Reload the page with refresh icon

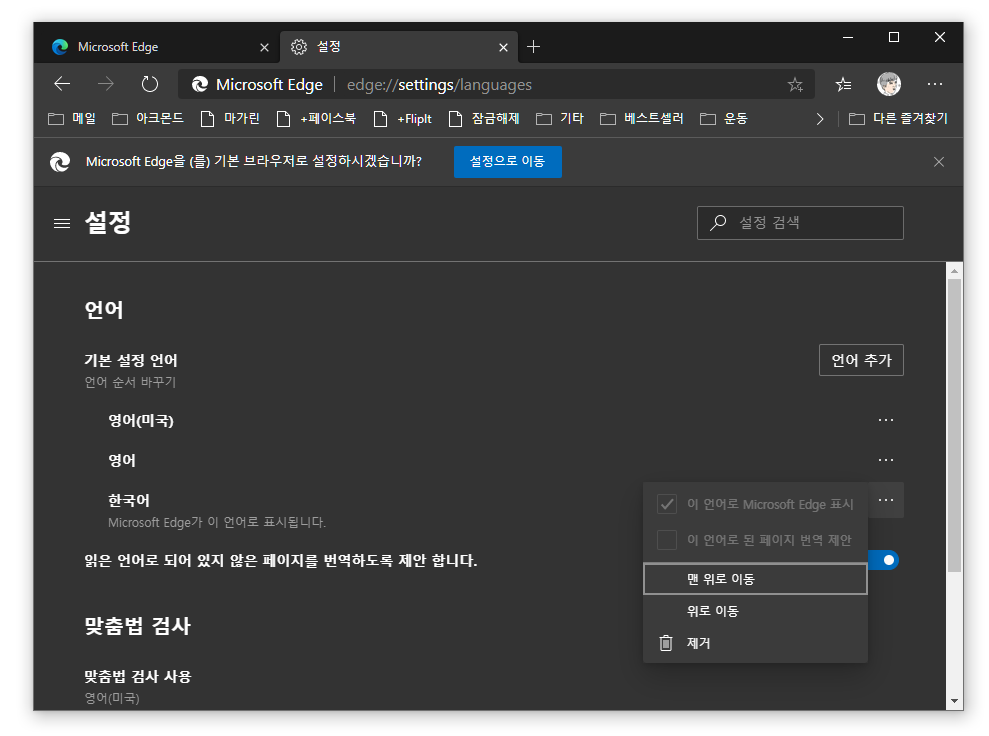pyautogui.click(x=149, y=84)
